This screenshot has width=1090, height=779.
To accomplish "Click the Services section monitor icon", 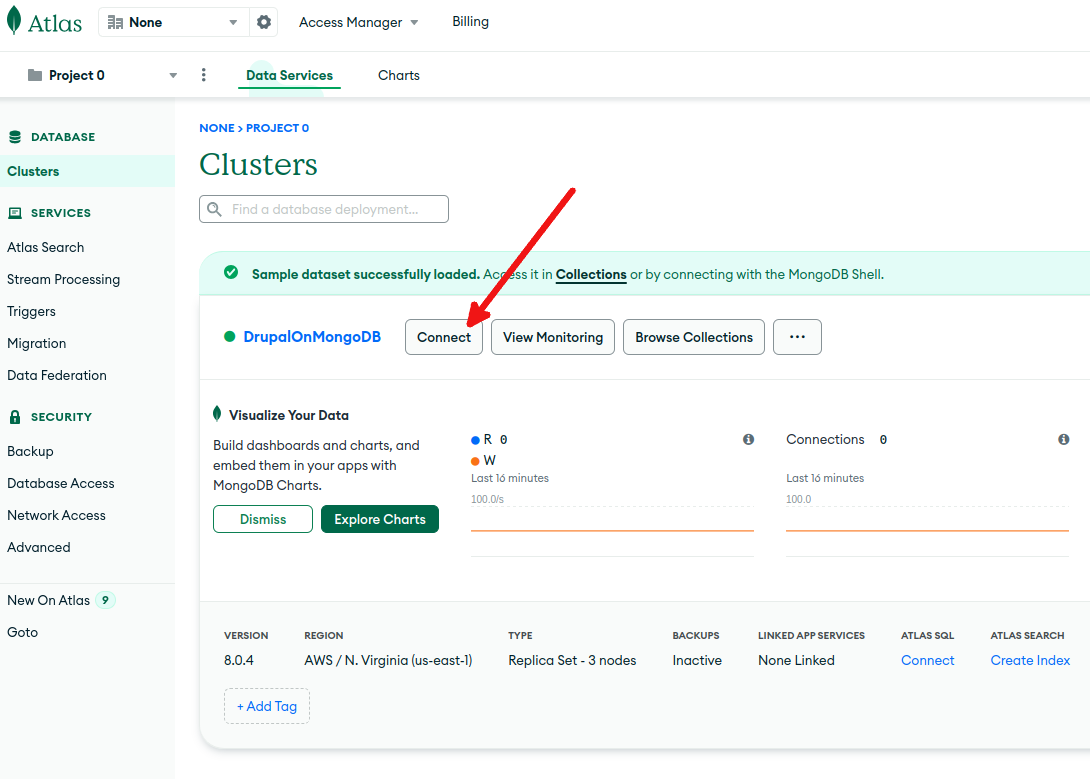I will coord(15,213).
